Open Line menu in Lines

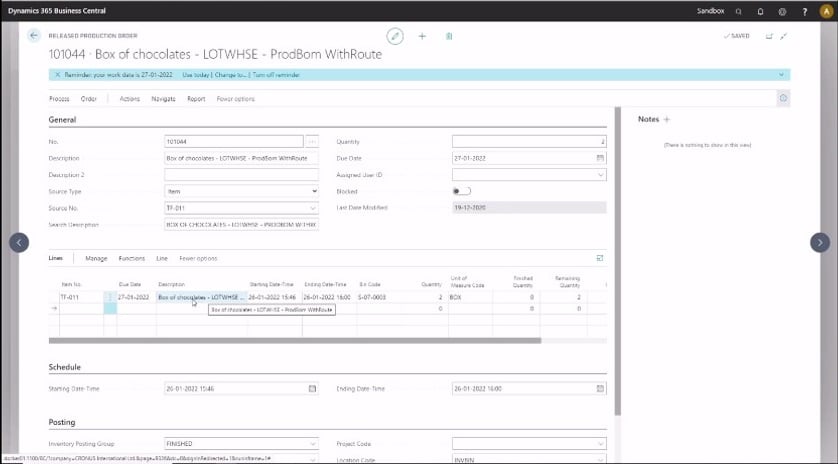click(162, 258)
